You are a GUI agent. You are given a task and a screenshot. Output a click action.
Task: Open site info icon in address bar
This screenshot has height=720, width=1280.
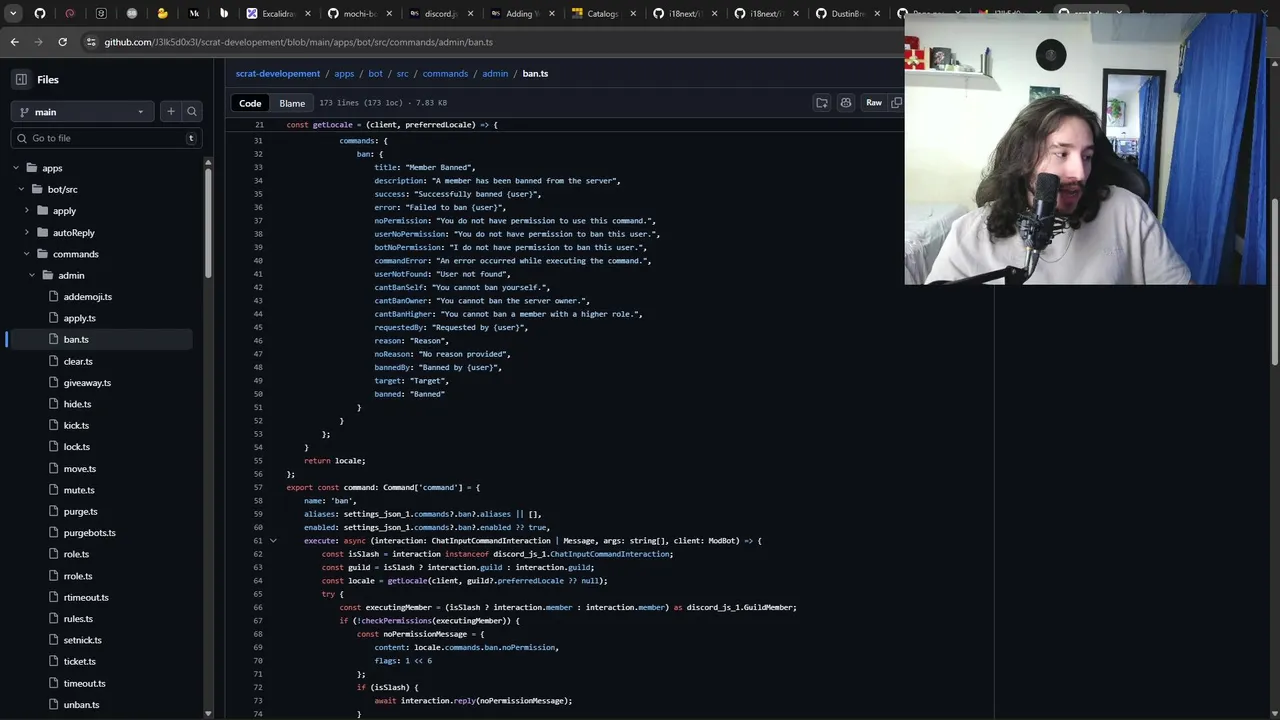pos(92,42)
